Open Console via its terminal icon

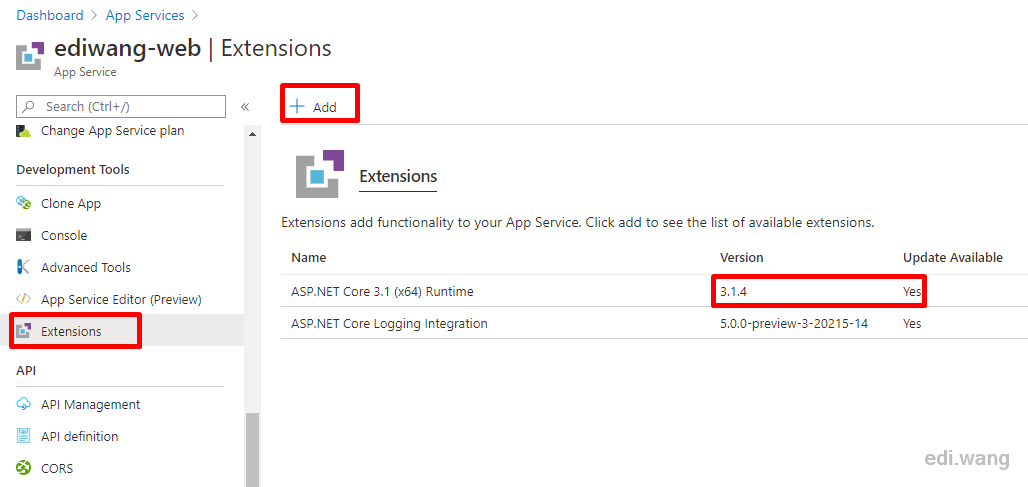pos(24,235)
